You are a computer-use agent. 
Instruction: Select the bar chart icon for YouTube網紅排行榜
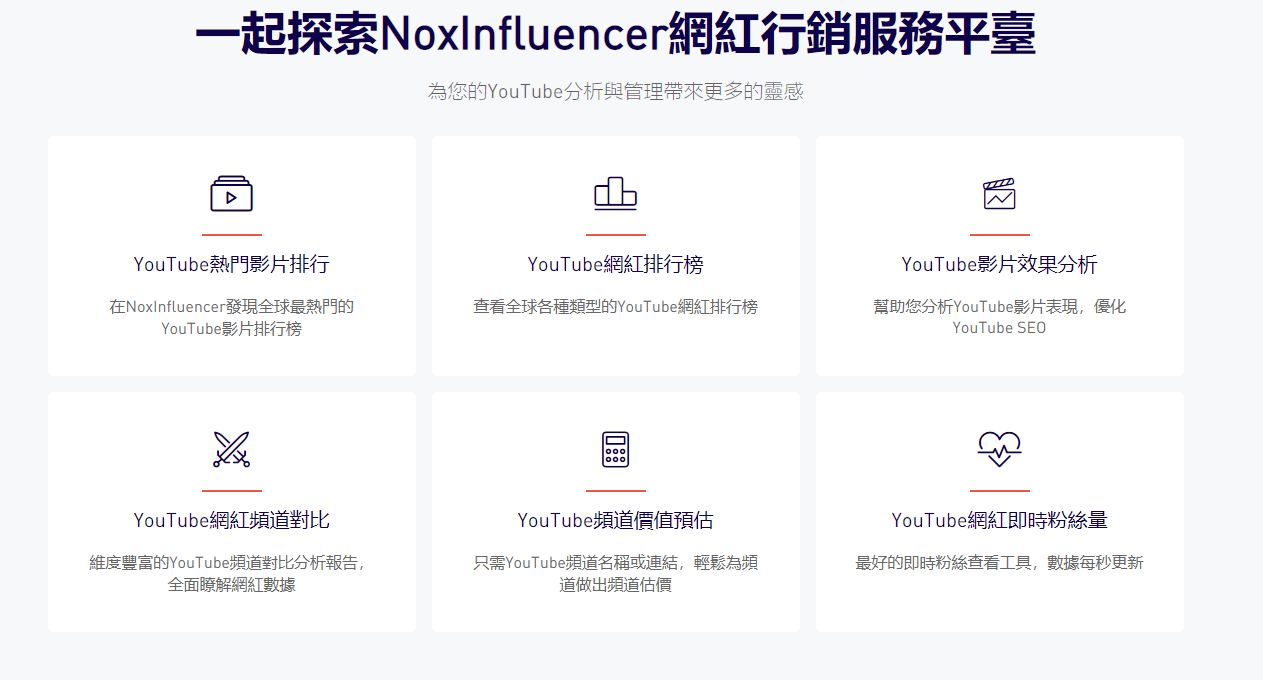615,194
